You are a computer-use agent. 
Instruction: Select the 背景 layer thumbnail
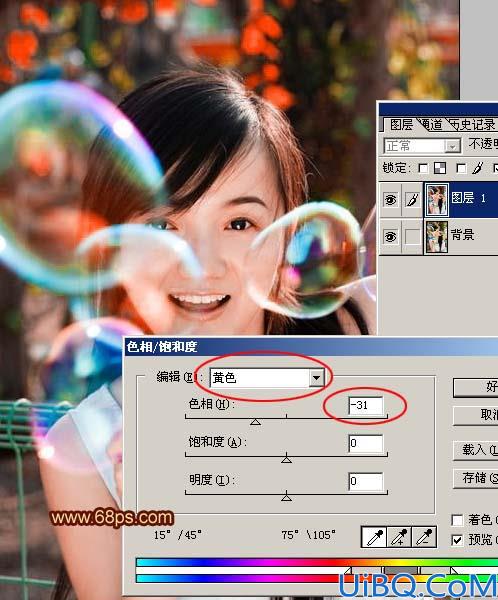[x=437, y=237]
